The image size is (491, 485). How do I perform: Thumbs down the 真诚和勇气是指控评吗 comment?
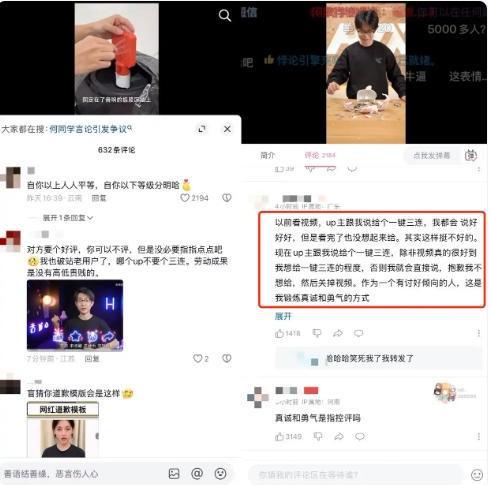(318, 436)
